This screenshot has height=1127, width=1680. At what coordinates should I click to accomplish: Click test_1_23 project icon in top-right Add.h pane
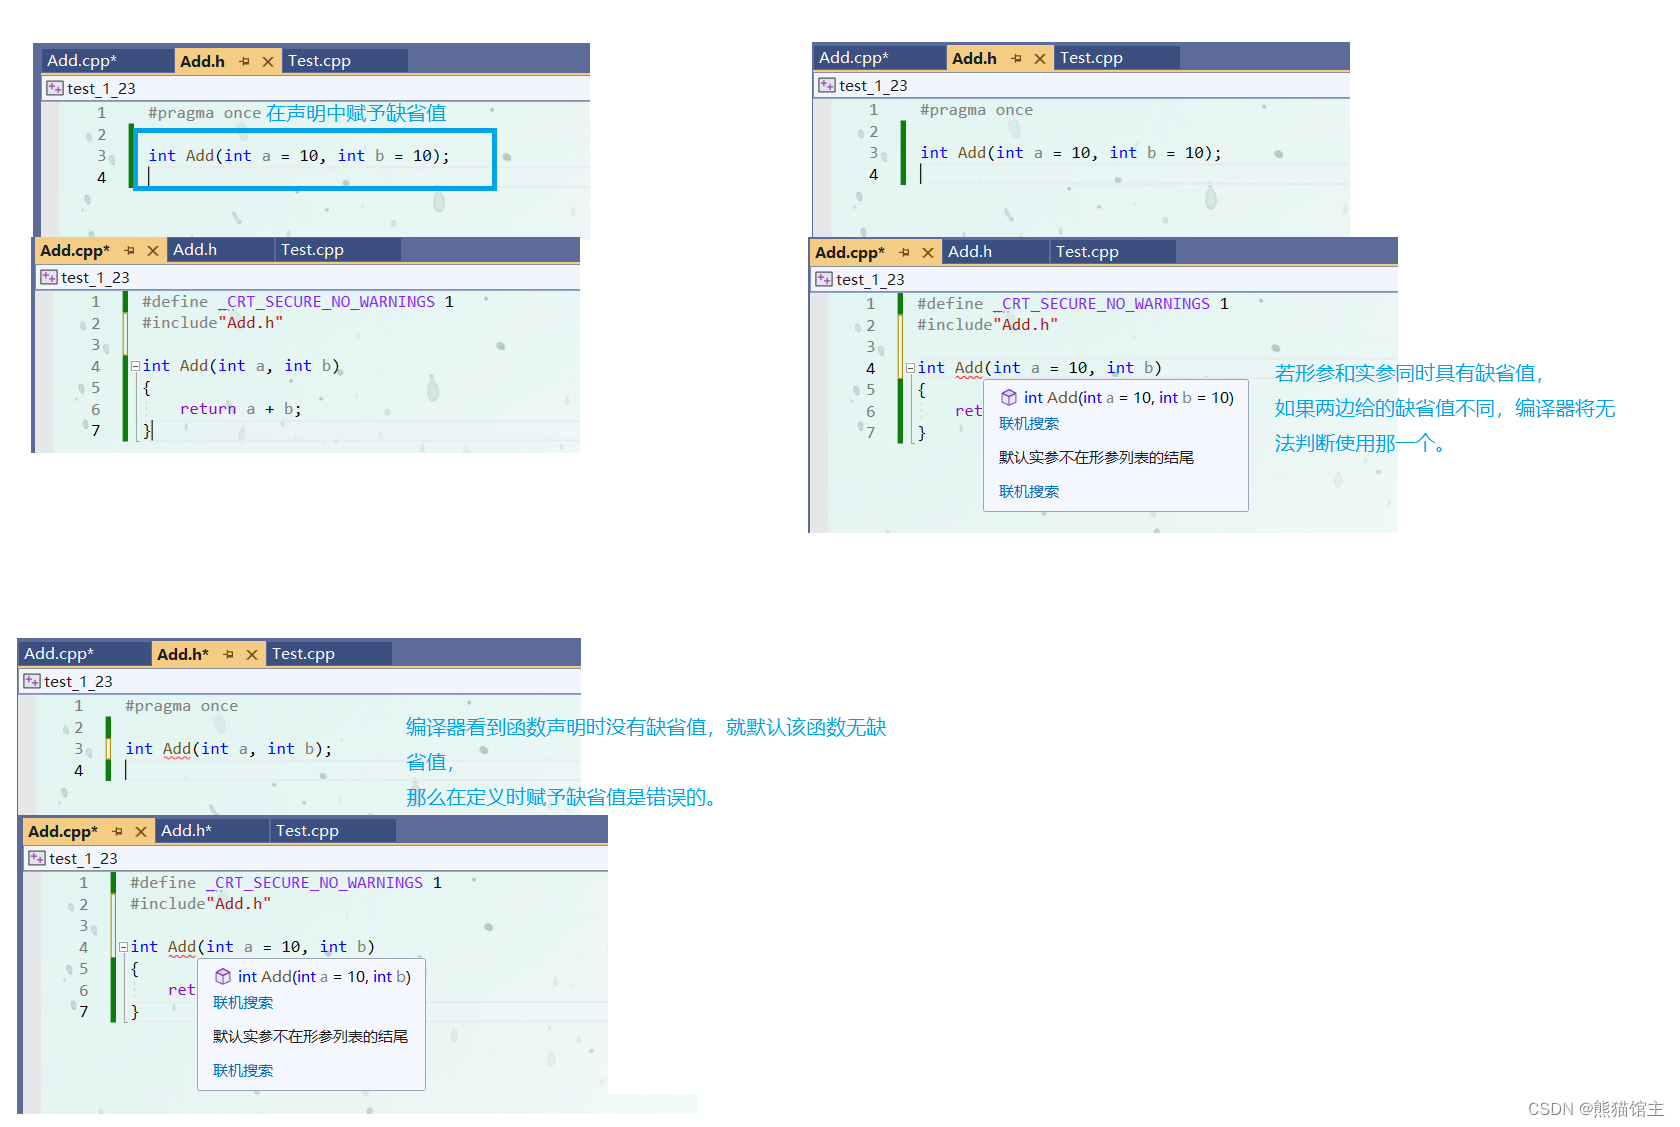click(827, 85)
